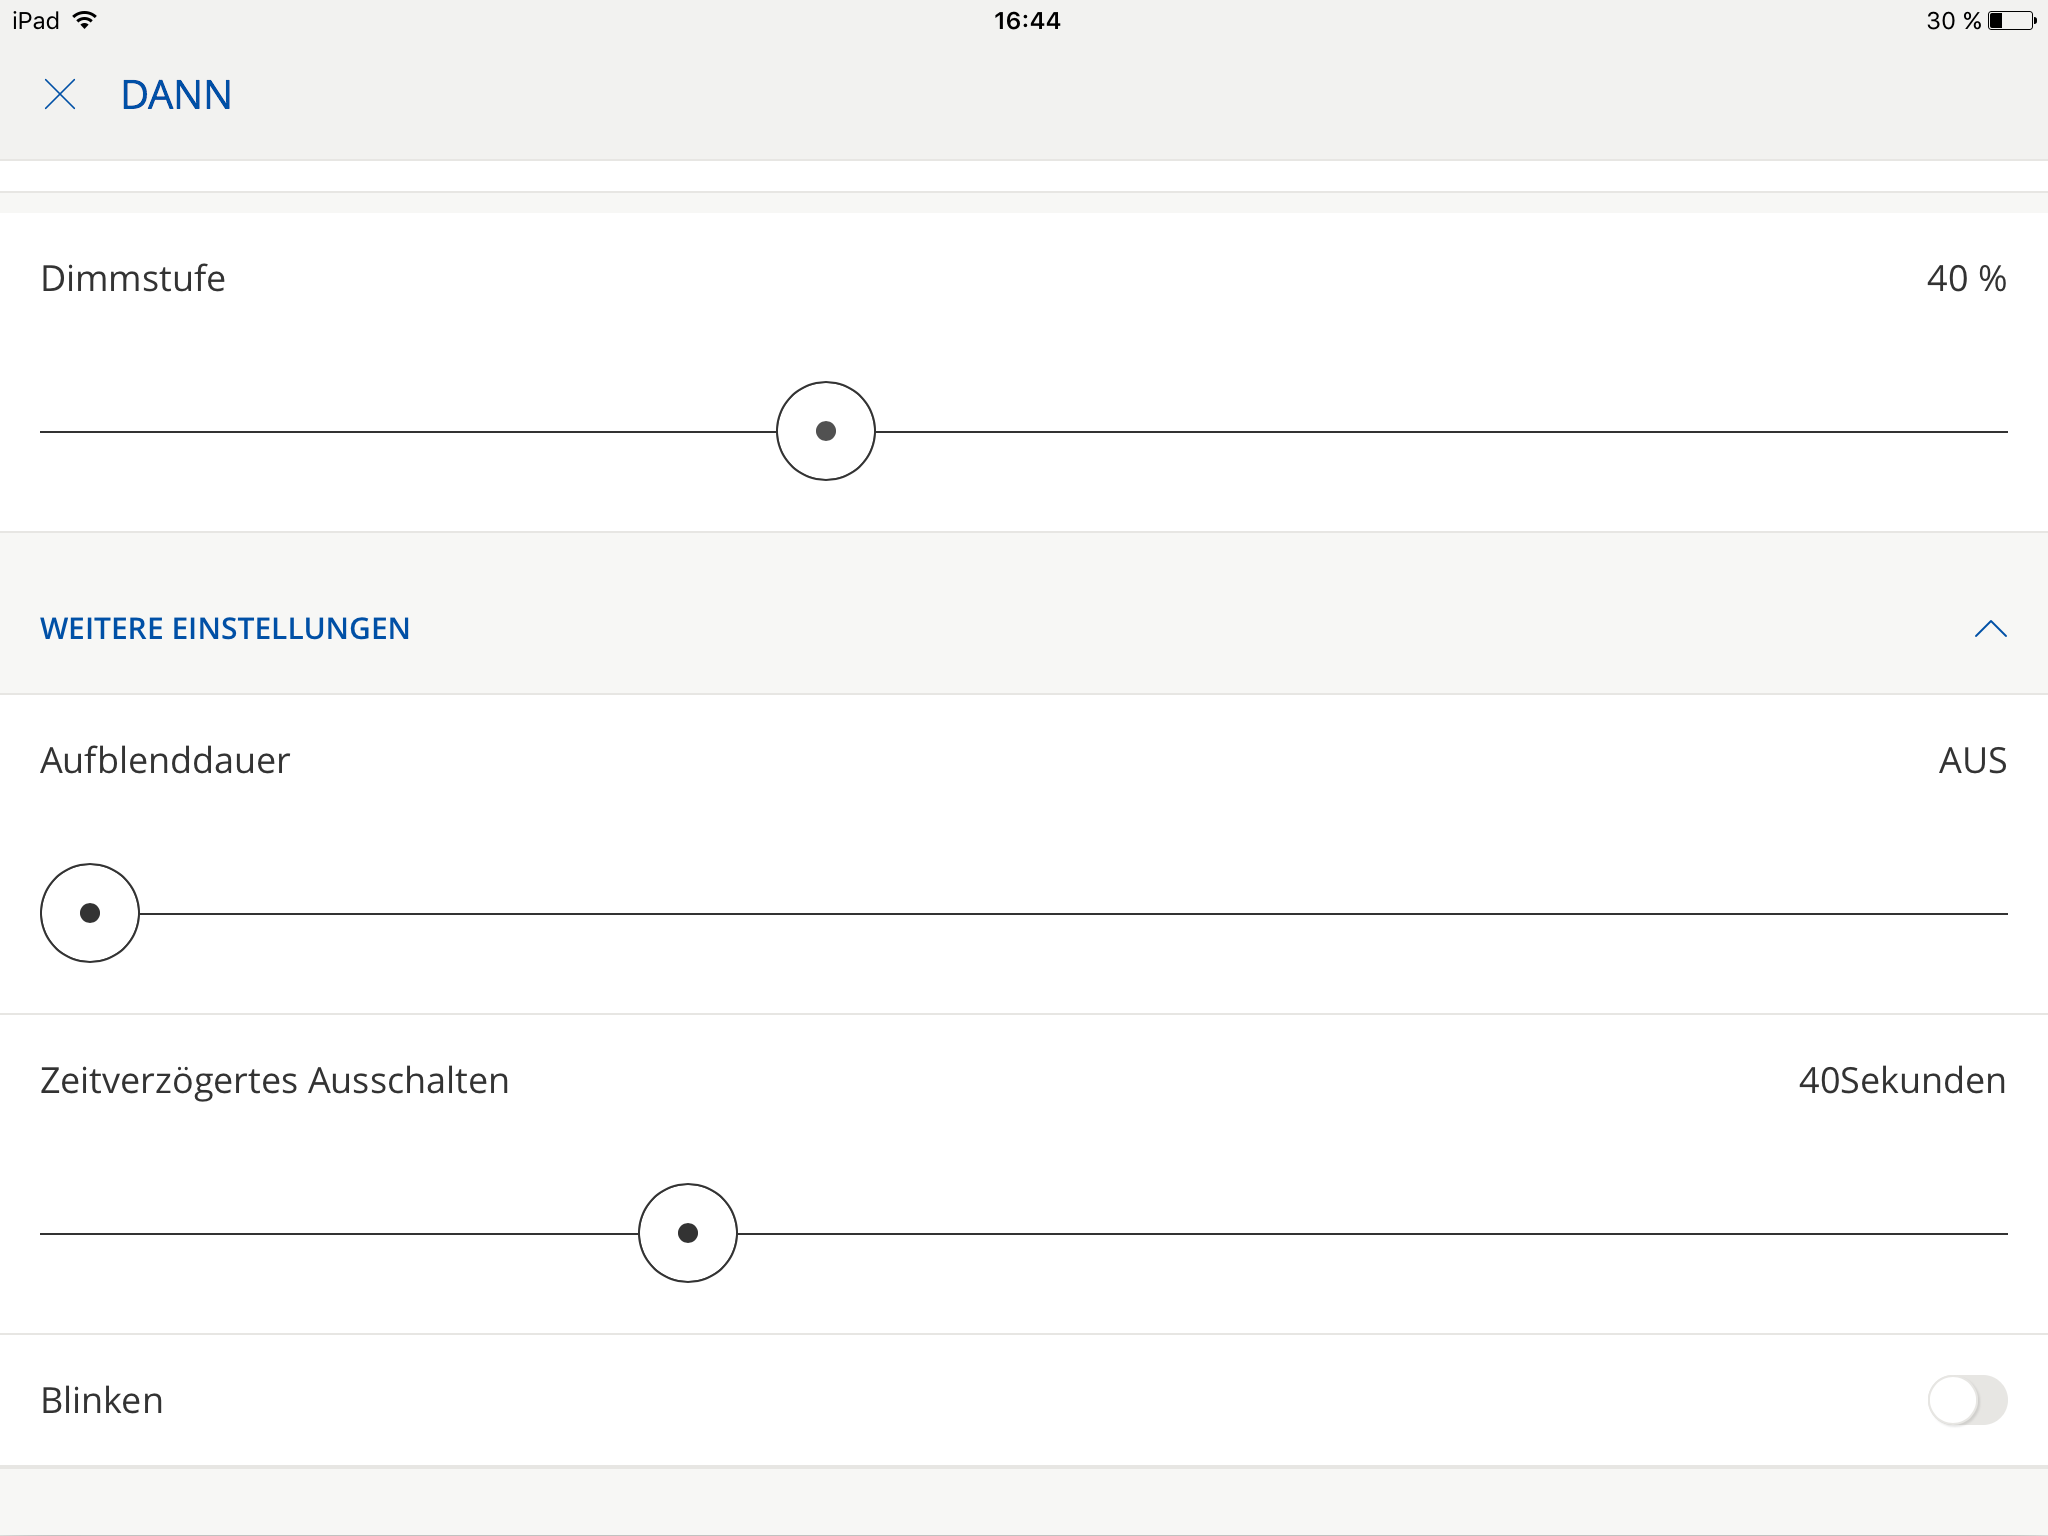2048x1536 pixels.
Task: Tap the 40Sekunden delay value
Action: coord(1902,1081)
